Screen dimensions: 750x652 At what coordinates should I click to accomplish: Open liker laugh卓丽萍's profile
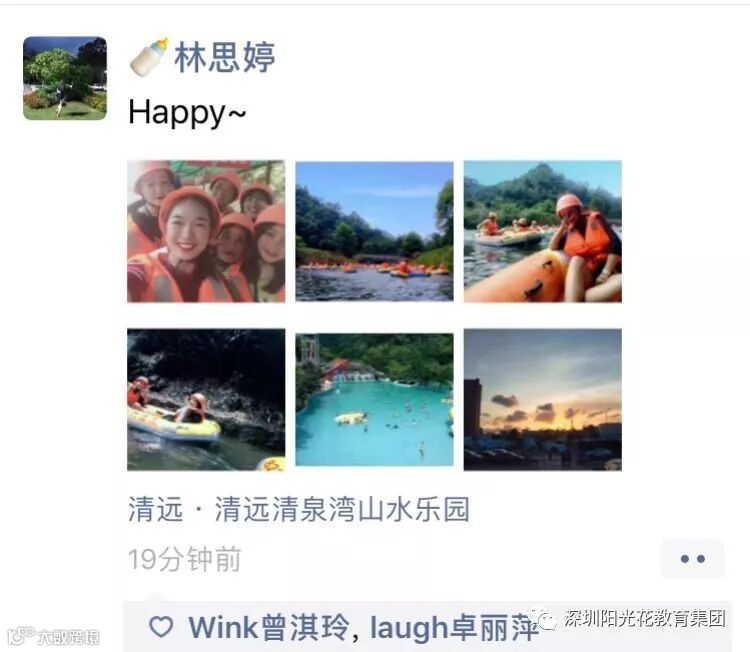(x=454, y=628)
